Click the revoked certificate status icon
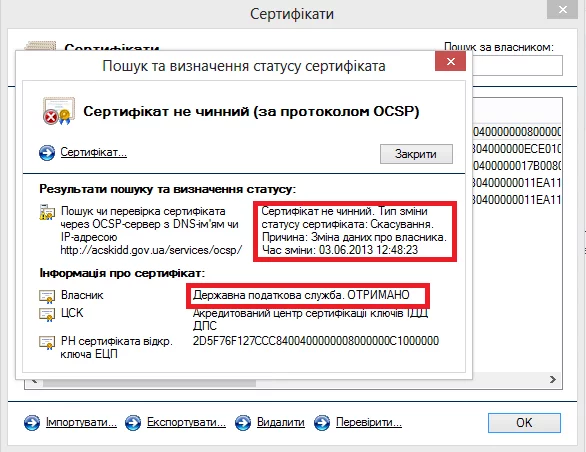Image resolution: width=586 pixels, height=452 pixels. point(59,111)
